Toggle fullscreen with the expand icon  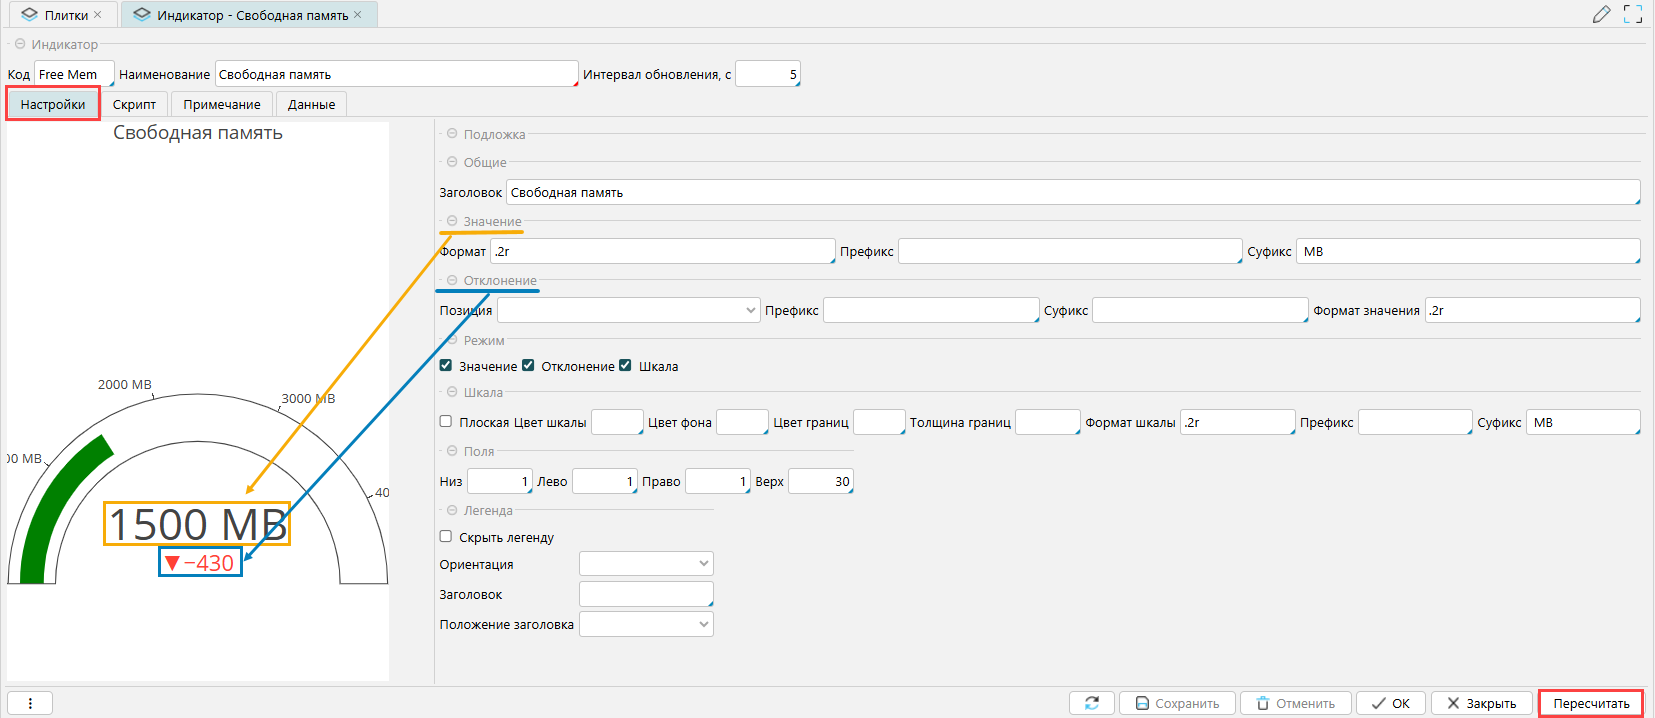(x=1633, y=14)
